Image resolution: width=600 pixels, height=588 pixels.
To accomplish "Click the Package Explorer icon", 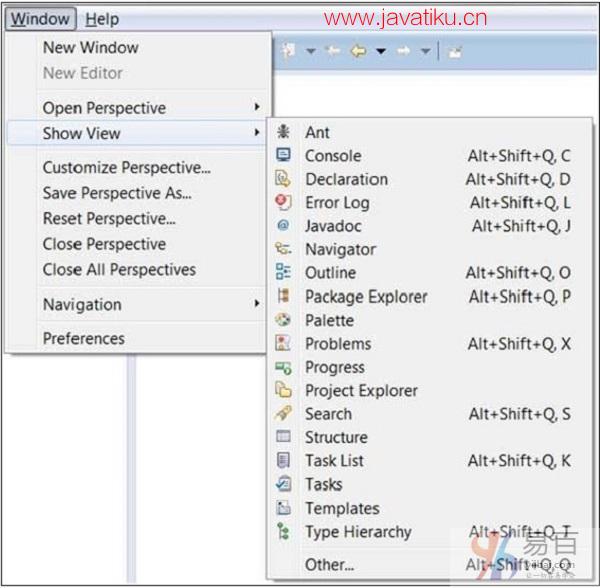I will tap(283, 296).
